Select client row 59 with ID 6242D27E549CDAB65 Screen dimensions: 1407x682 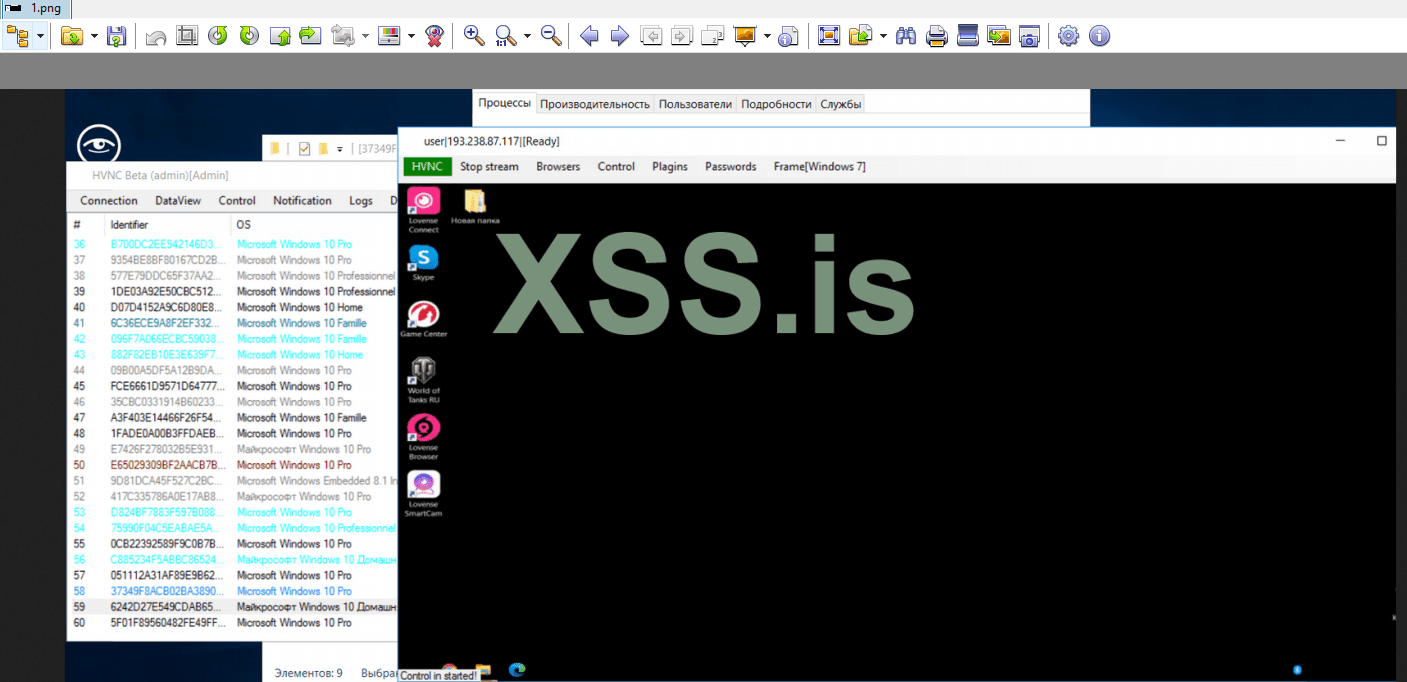click(x=232, y=607)
